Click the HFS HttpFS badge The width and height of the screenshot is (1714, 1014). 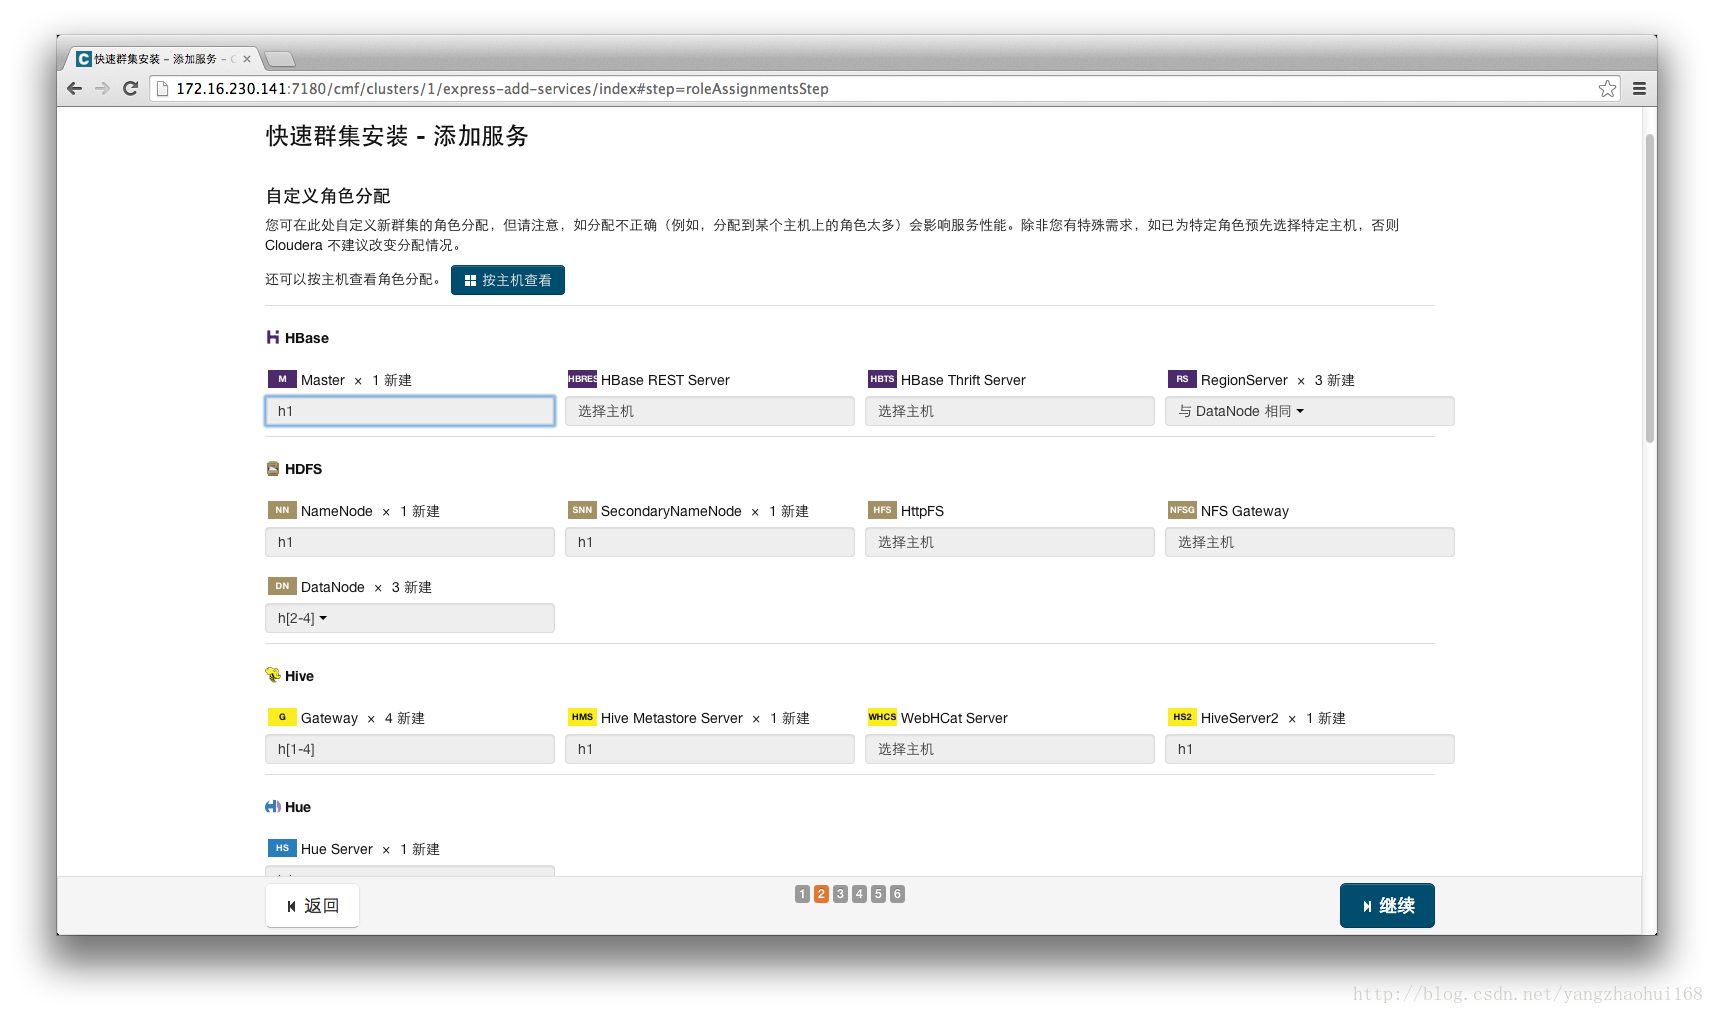click(x=882, y=510)
